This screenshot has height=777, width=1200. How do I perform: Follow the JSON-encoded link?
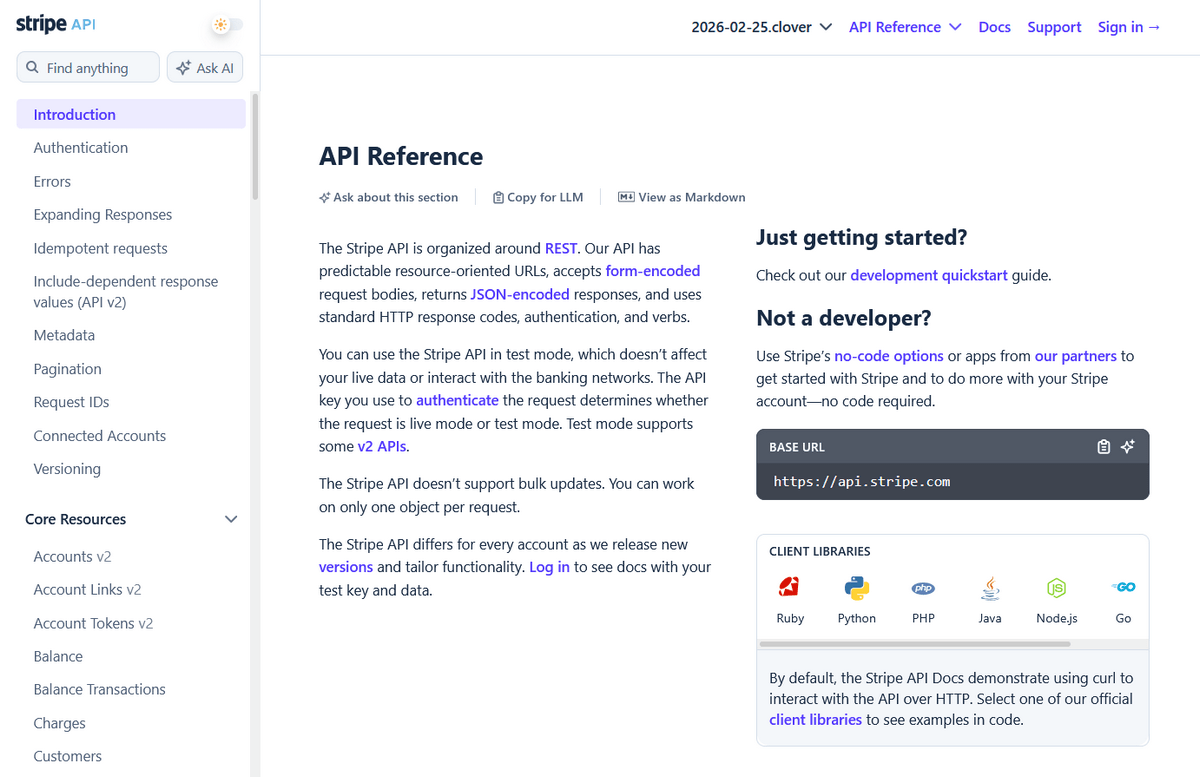pos(520,294)
